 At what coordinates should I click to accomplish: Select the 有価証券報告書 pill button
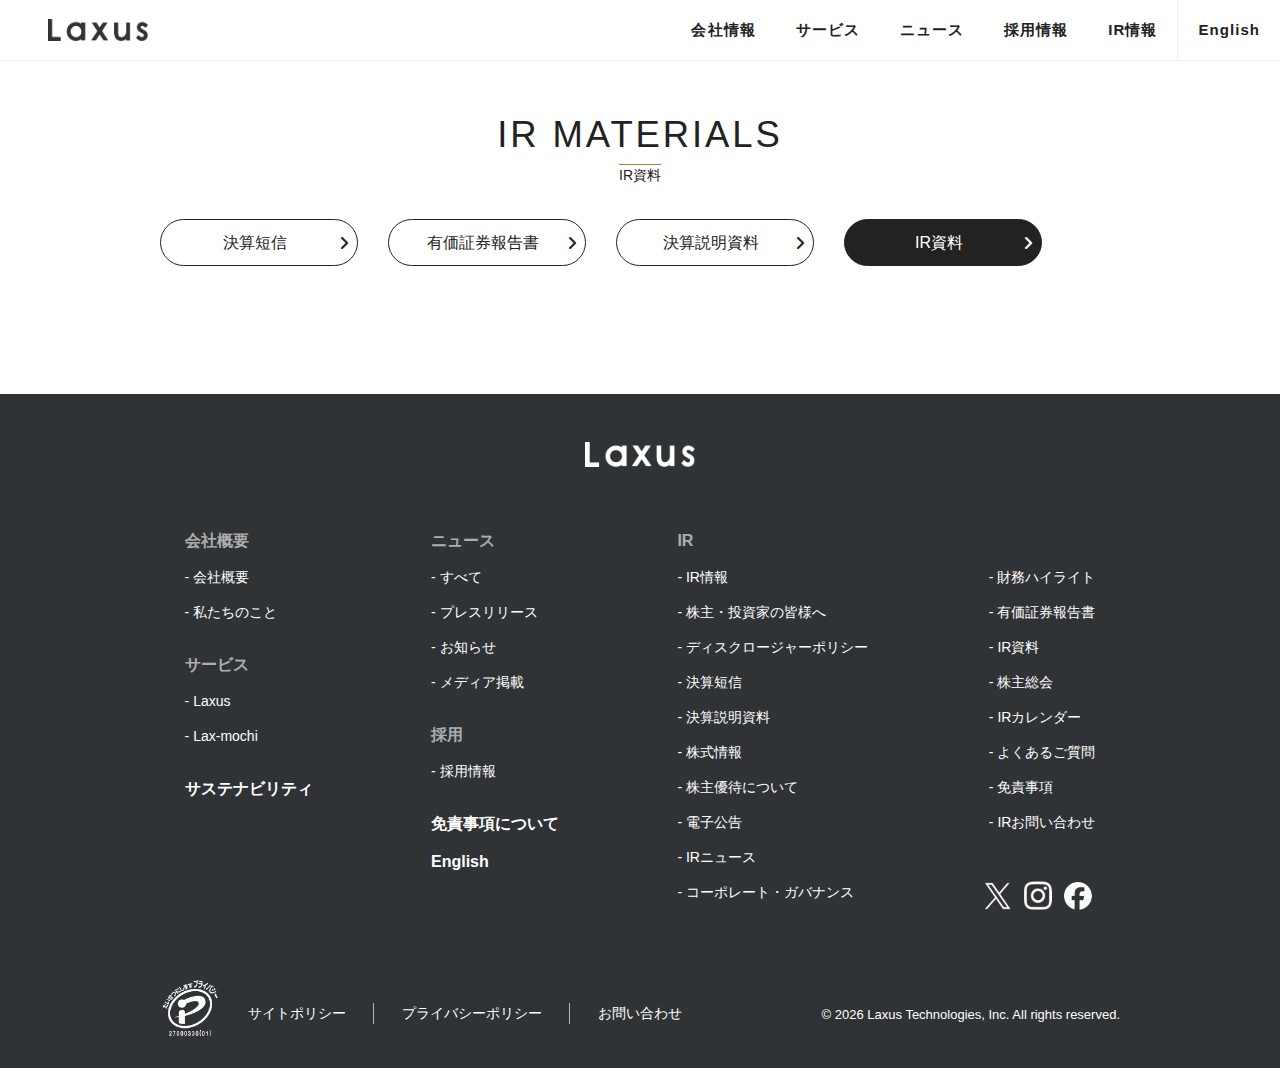[487, 243]
